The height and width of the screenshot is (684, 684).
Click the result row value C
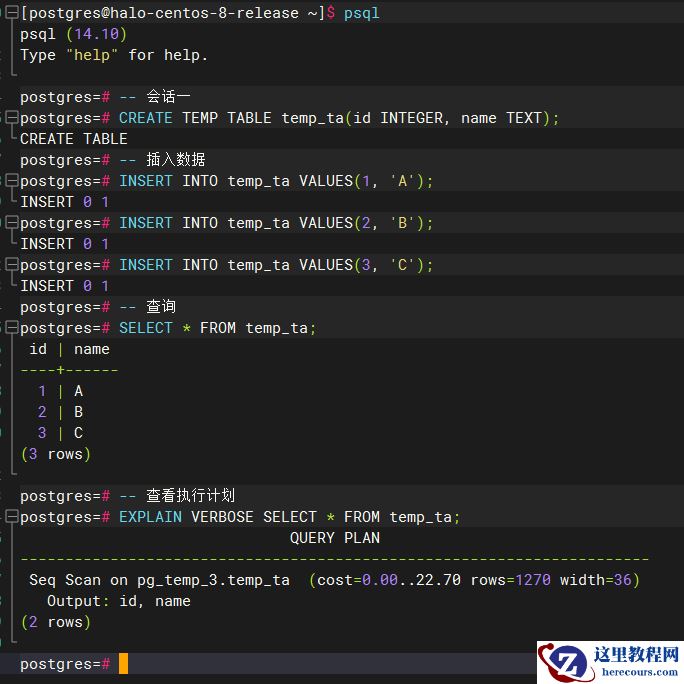(79, 433)
